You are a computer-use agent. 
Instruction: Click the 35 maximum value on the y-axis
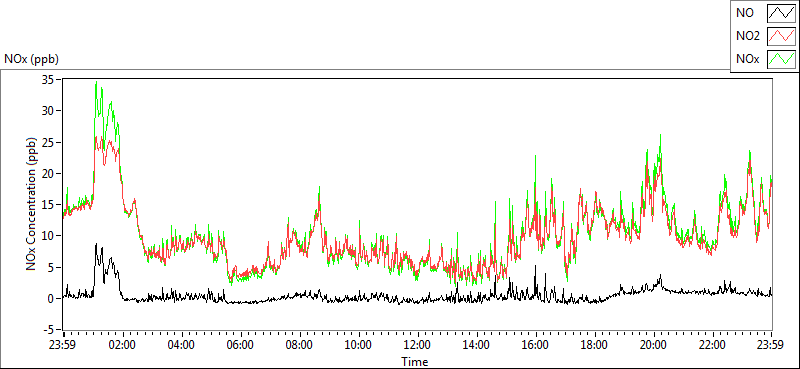48,79
